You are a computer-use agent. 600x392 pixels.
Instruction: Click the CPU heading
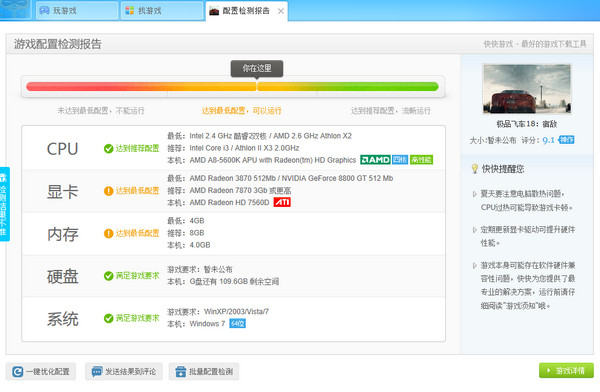point(62,149)
